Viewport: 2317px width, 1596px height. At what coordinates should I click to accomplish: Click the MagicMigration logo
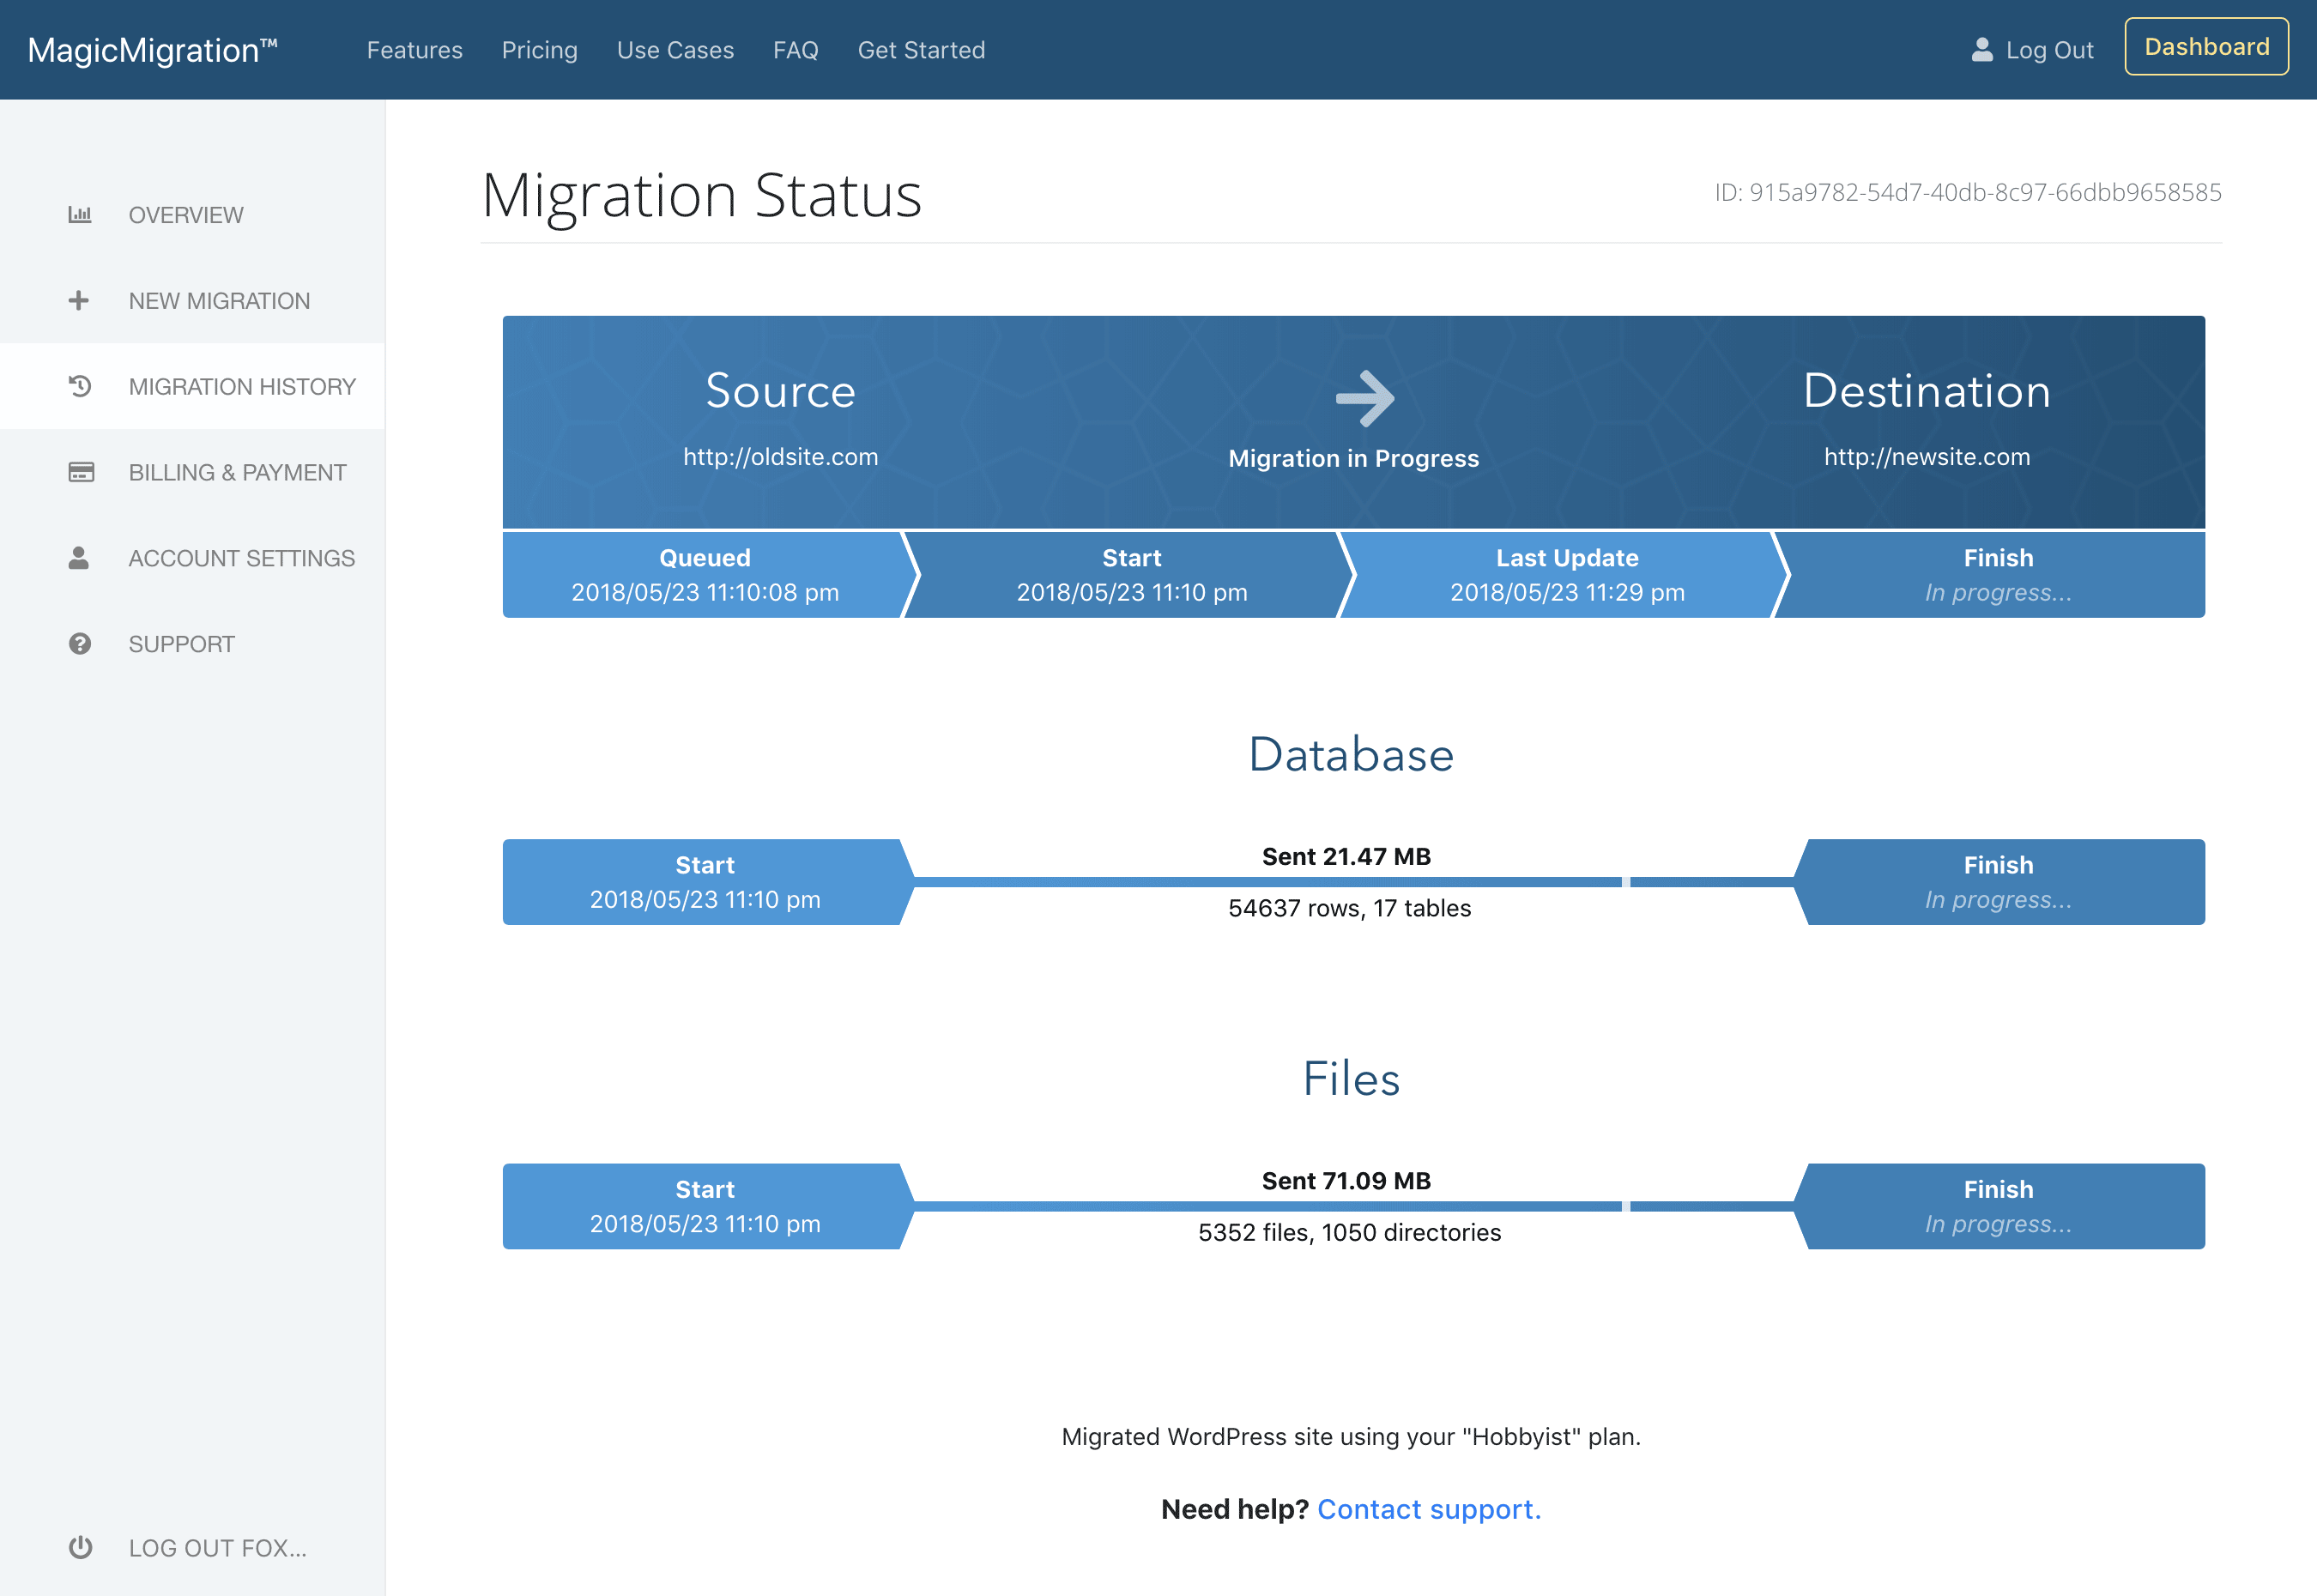(x=153, y=50)
